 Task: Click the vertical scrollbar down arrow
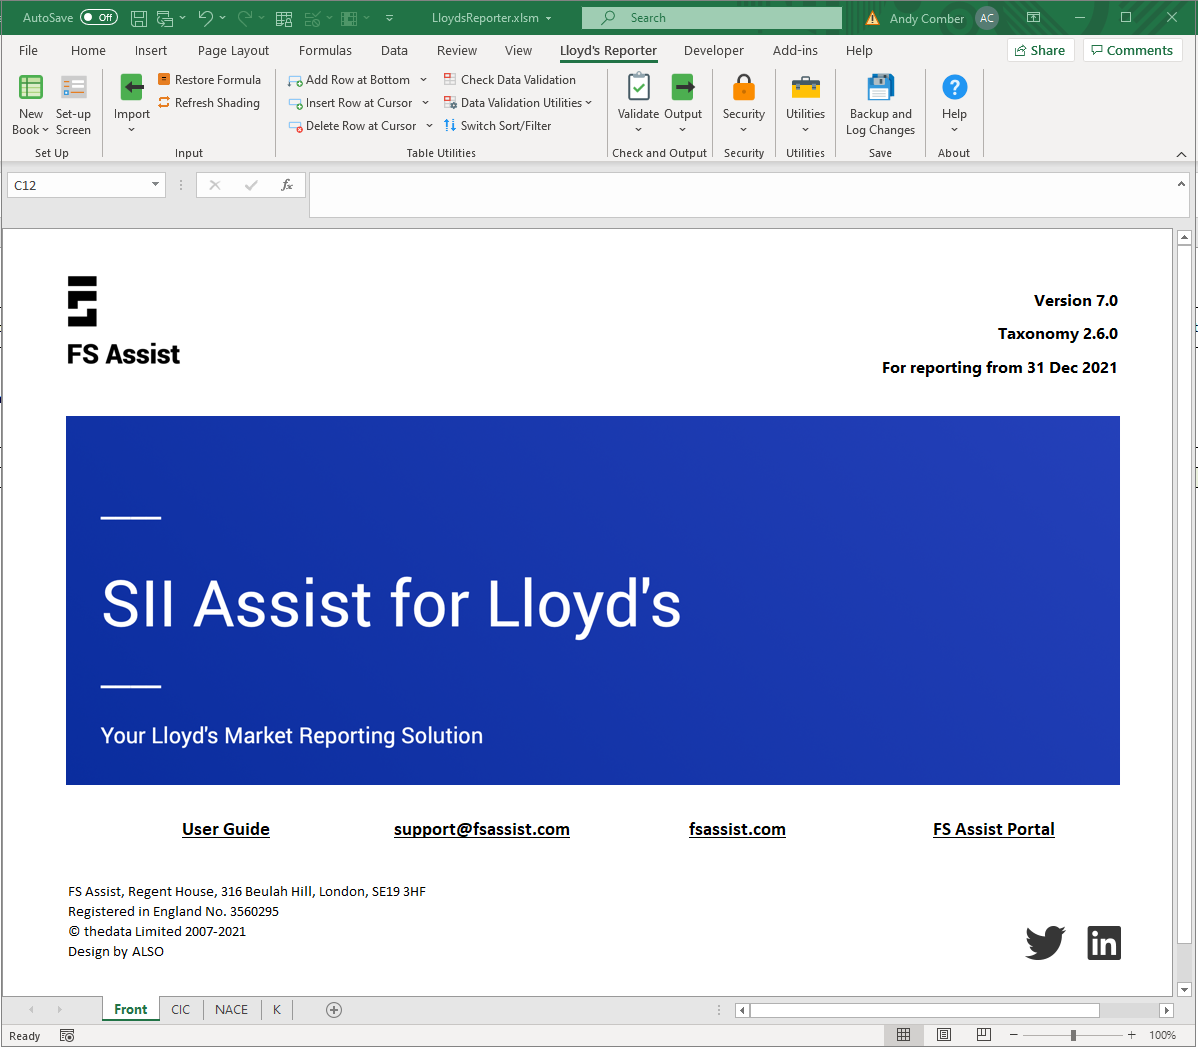click(x=1184, y=989)
